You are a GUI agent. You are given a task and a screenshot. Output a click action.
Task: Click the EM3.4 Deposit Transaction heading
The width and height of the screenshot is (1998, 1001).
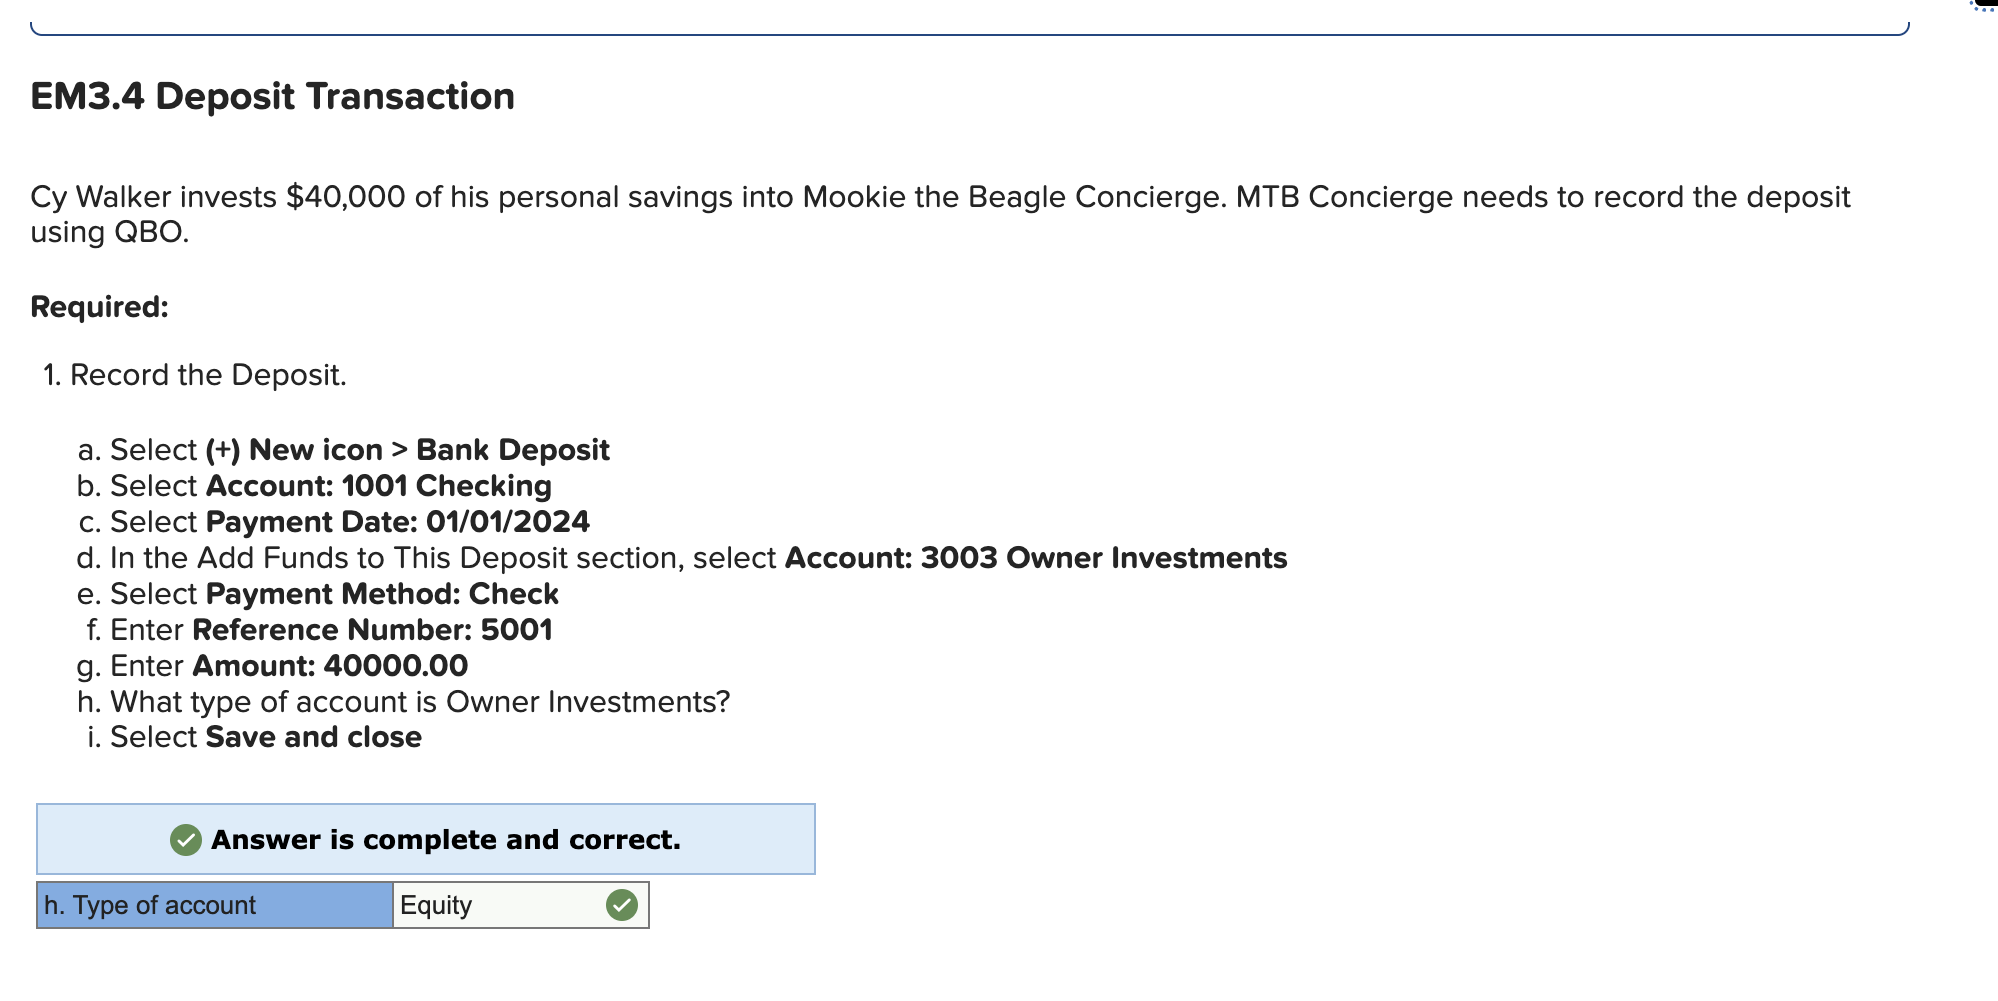point(273,96)
